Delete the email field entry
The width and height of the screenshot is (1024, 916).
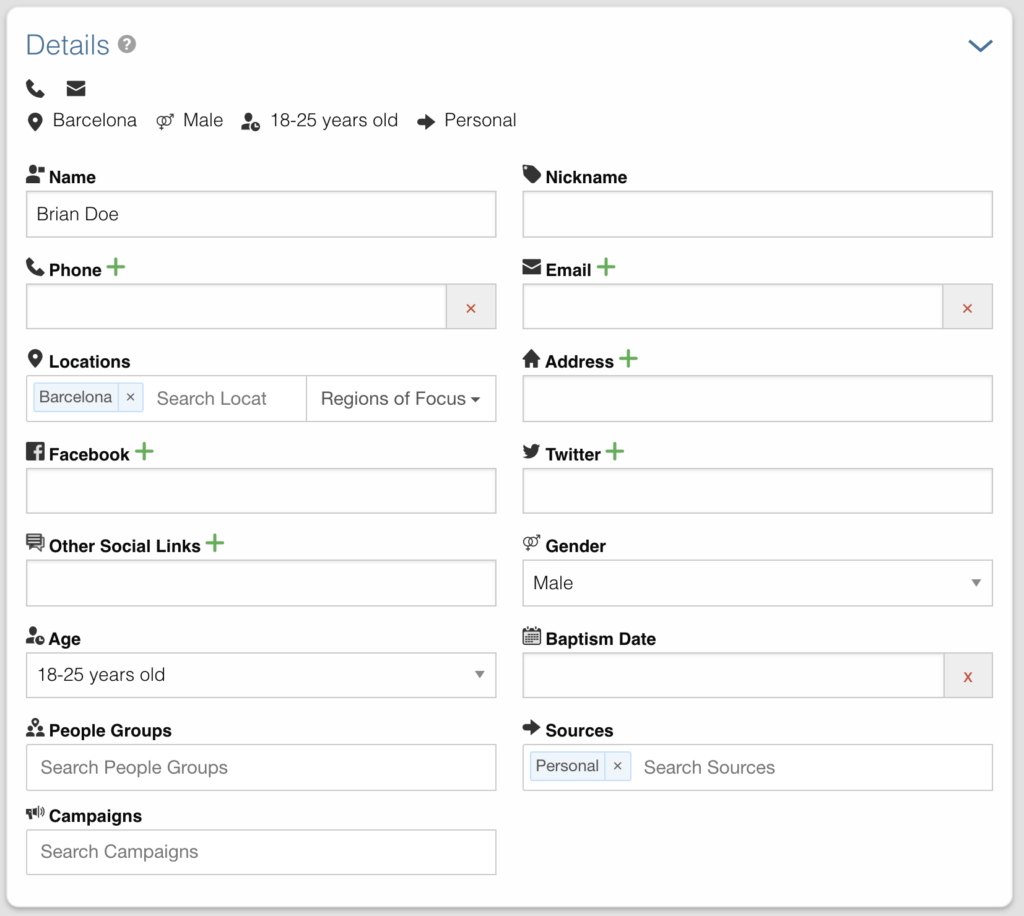coord(967,307)
